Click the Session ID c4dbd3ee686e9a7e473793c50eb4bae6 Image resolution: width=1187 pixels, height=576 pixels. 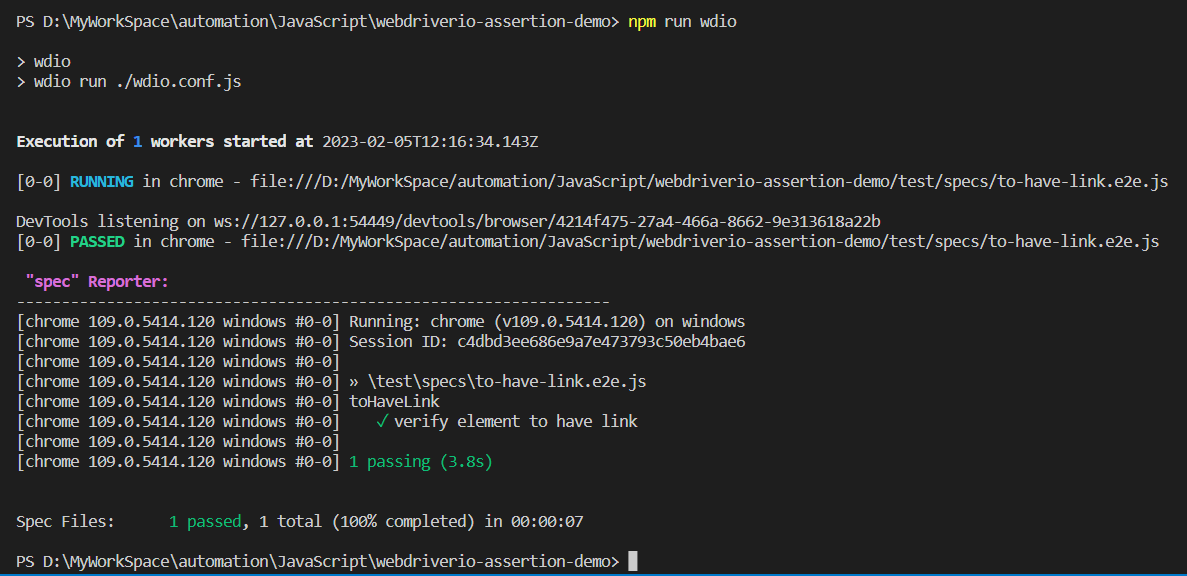pyautogui.click(x=601, y=342)
